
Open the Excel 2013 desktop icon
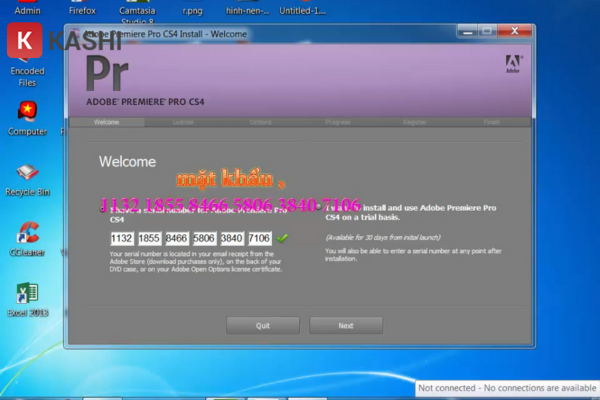(x=28, y=295)
